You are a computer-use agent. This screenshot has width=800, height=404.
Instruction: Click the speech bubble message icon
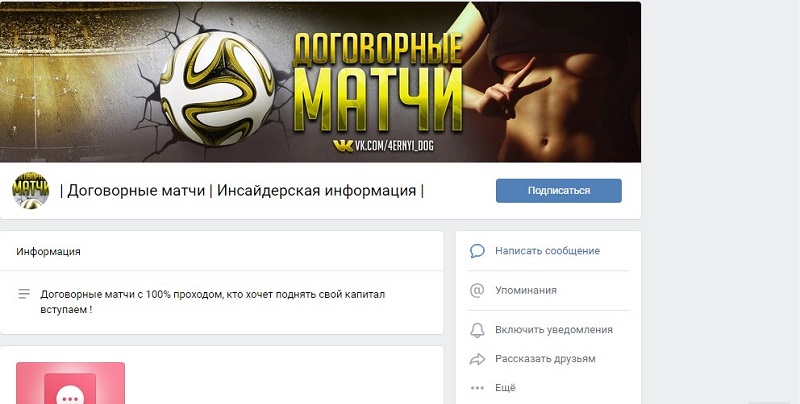pyautogui.click(x=477, y=251)
